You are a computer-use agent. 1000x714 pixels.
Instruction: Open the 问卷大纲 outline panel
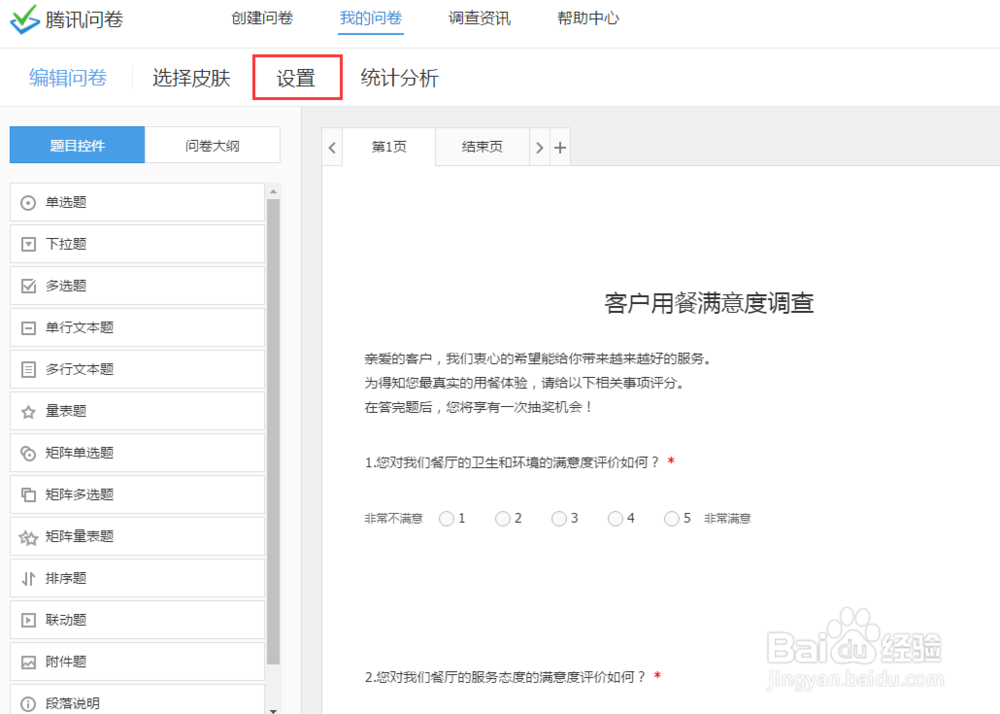(x=212, y=144)
